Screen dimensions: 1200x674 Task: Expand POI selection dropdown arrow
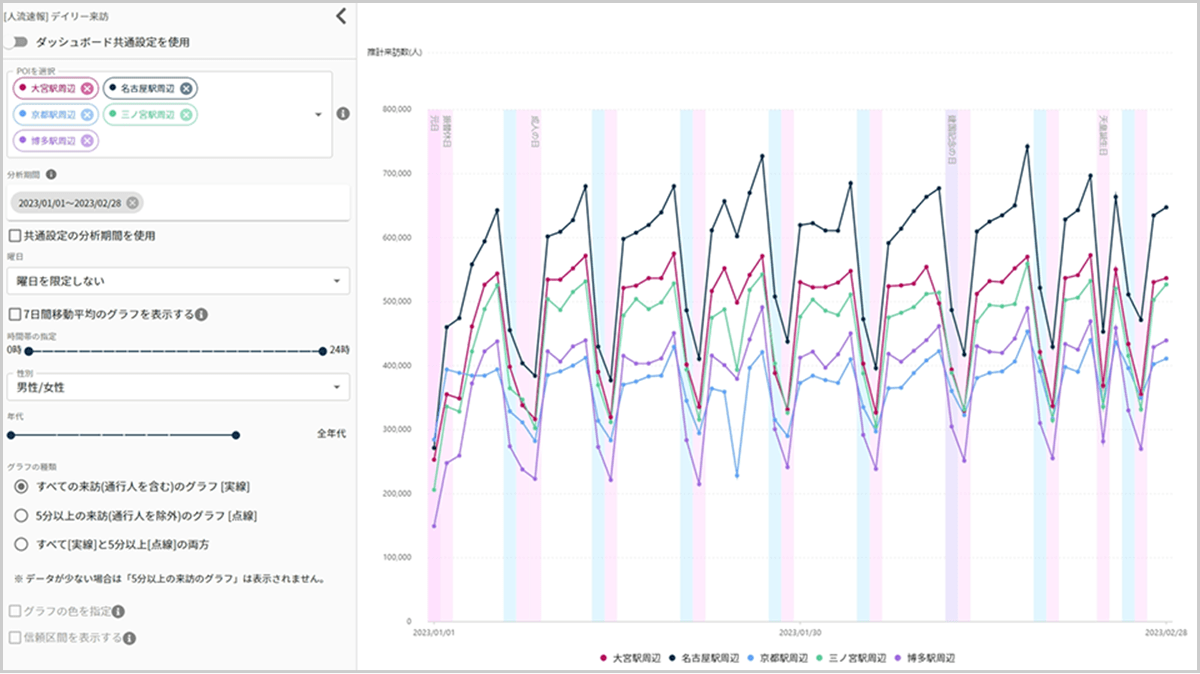[x=318, y=114]
